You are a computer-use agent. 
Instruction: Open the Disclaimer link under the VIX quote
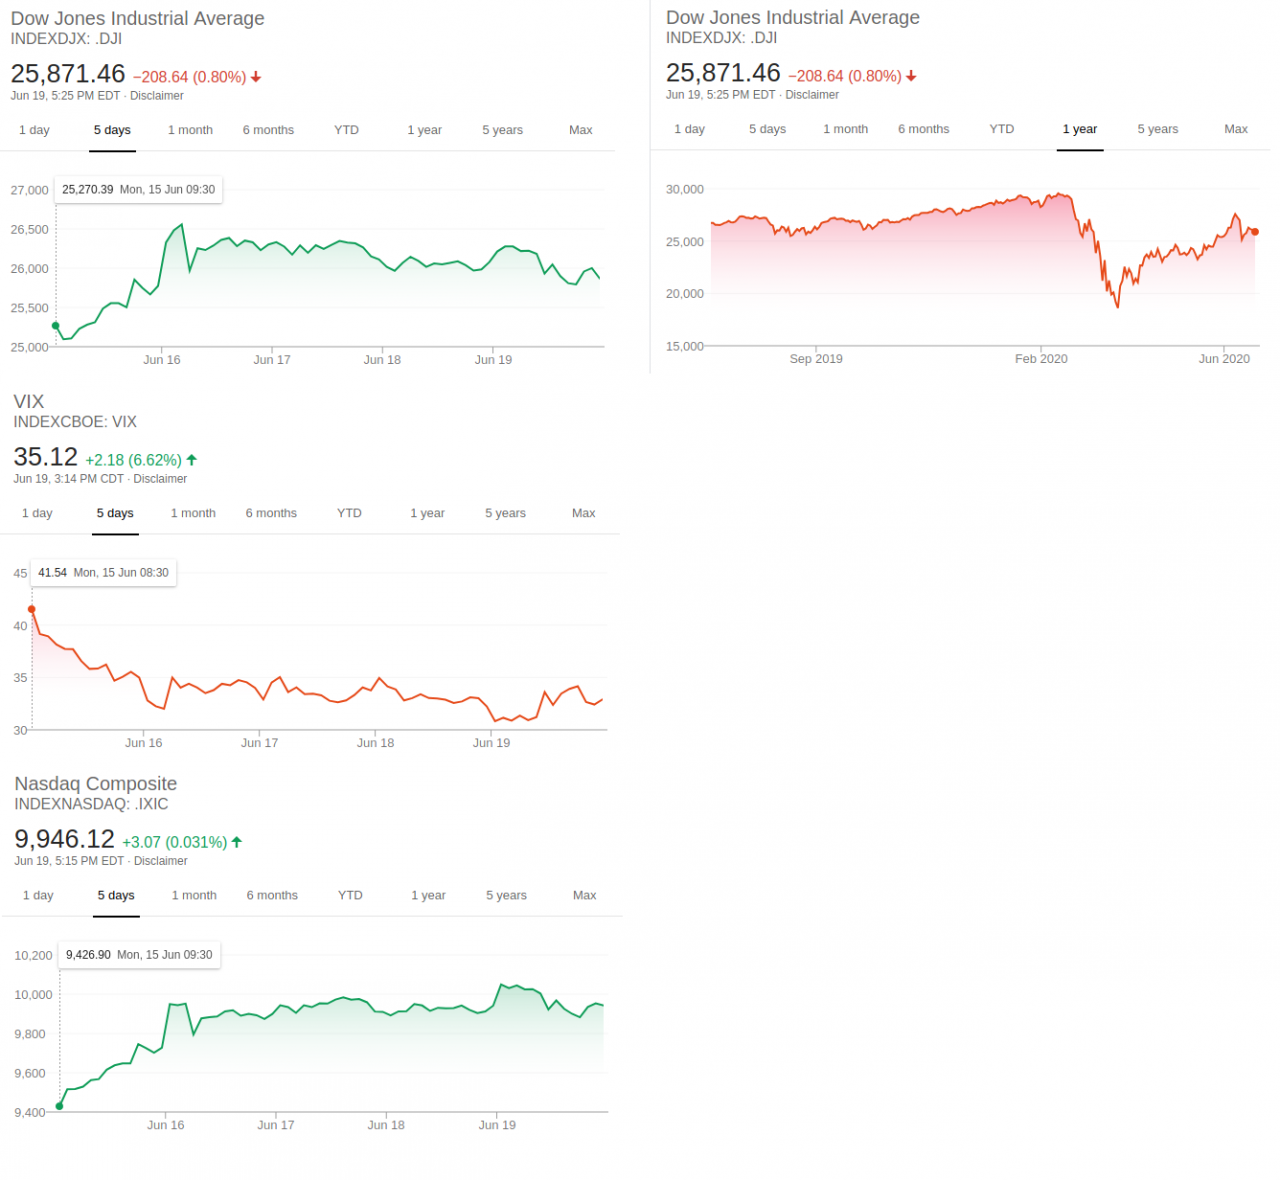click(160, 479)
